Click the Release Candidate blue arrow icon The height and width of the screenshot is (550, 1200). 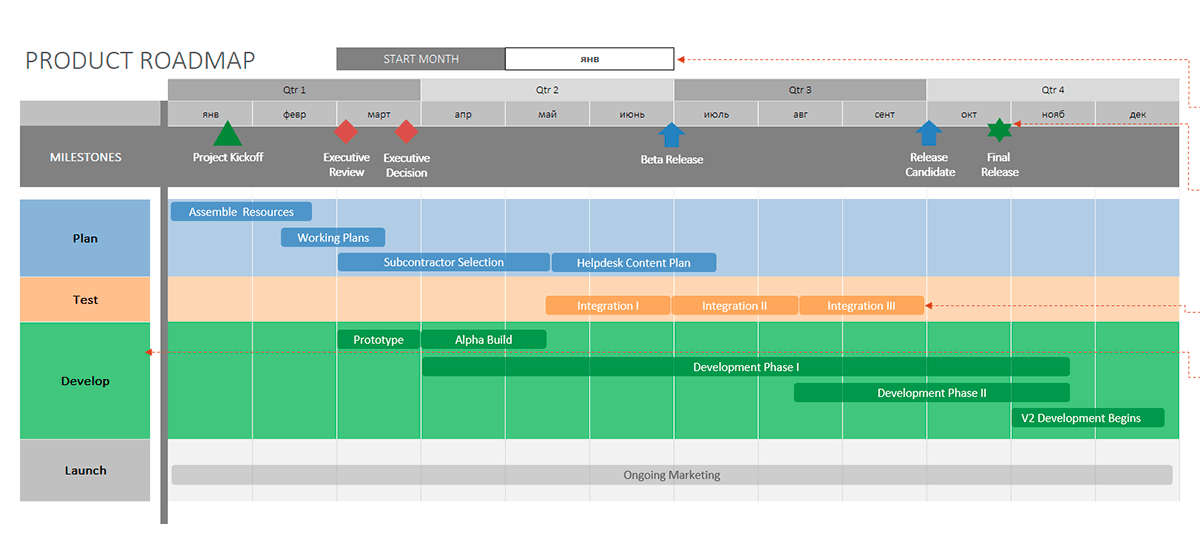click(929, 134)
